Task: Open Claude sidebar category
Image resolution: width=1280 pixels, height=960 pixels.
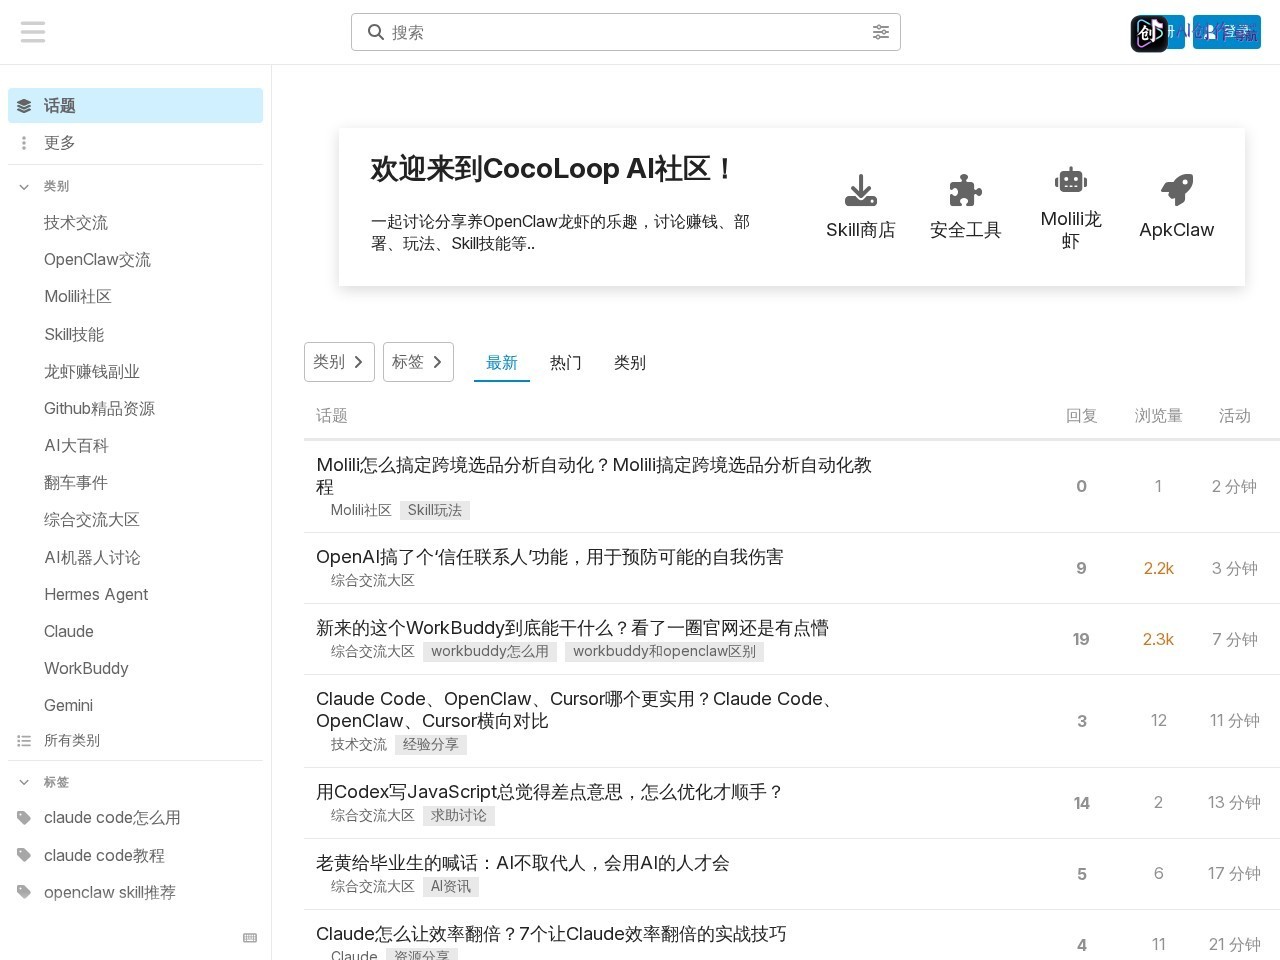Action: pos(69,631)
